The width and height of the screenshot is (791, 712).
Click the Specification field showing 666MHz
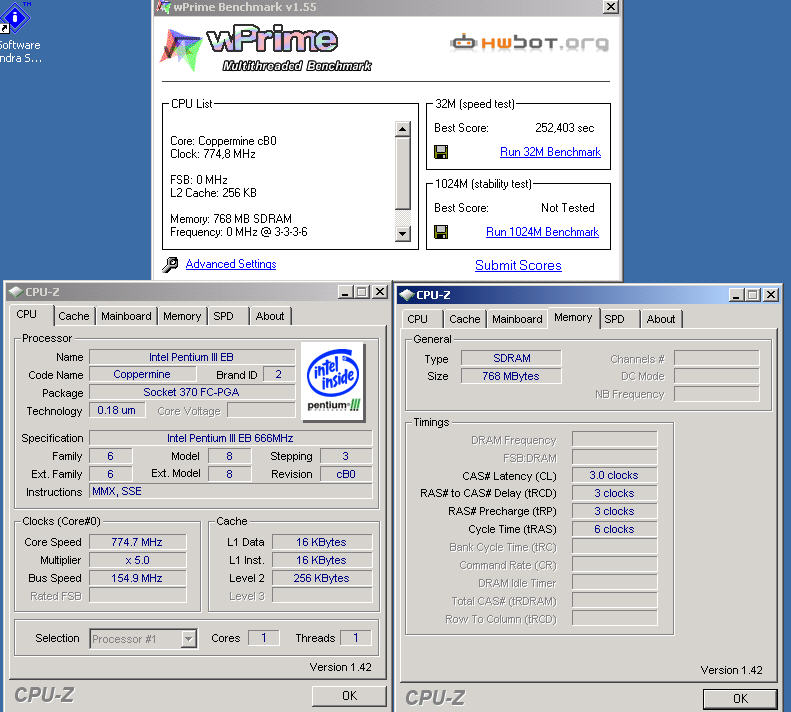point(231,438)
